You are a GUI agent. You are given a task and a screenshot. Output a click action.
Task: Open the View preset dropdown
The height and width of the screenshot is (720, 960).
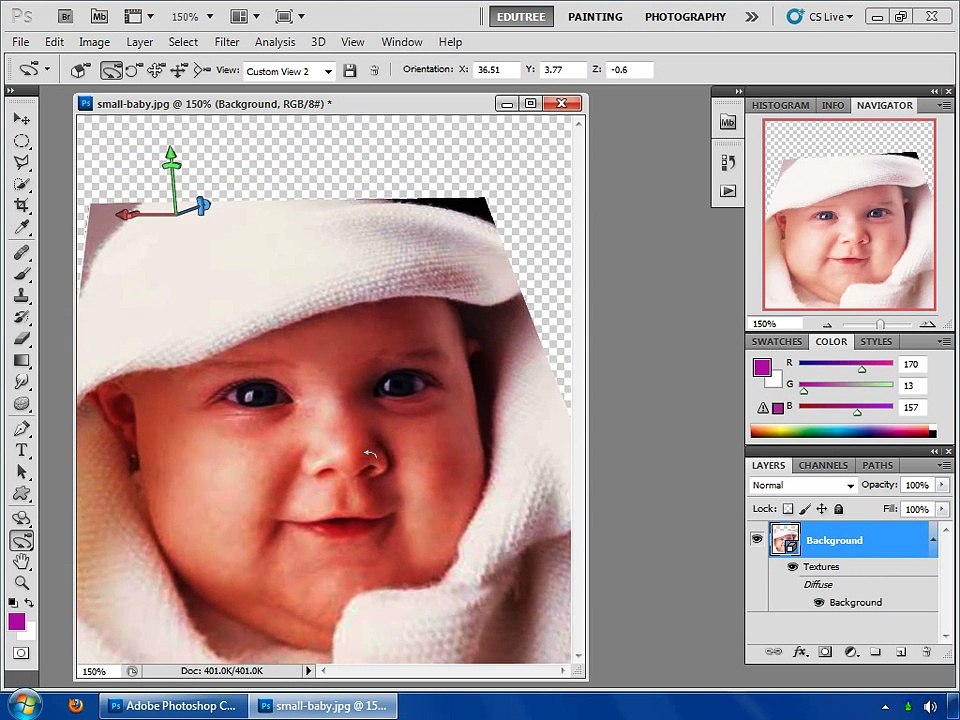(x=328, y=72)
